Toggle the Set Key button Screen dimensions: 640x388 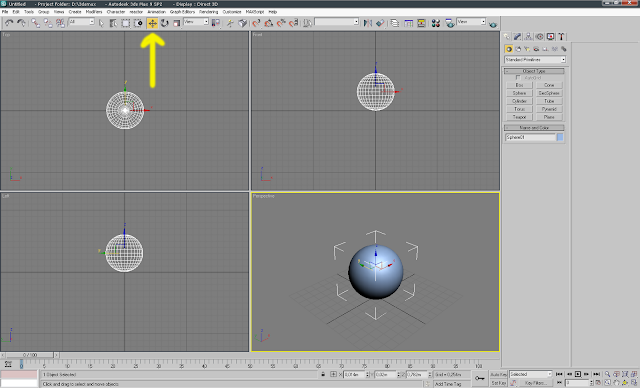[x=498, y=383]
